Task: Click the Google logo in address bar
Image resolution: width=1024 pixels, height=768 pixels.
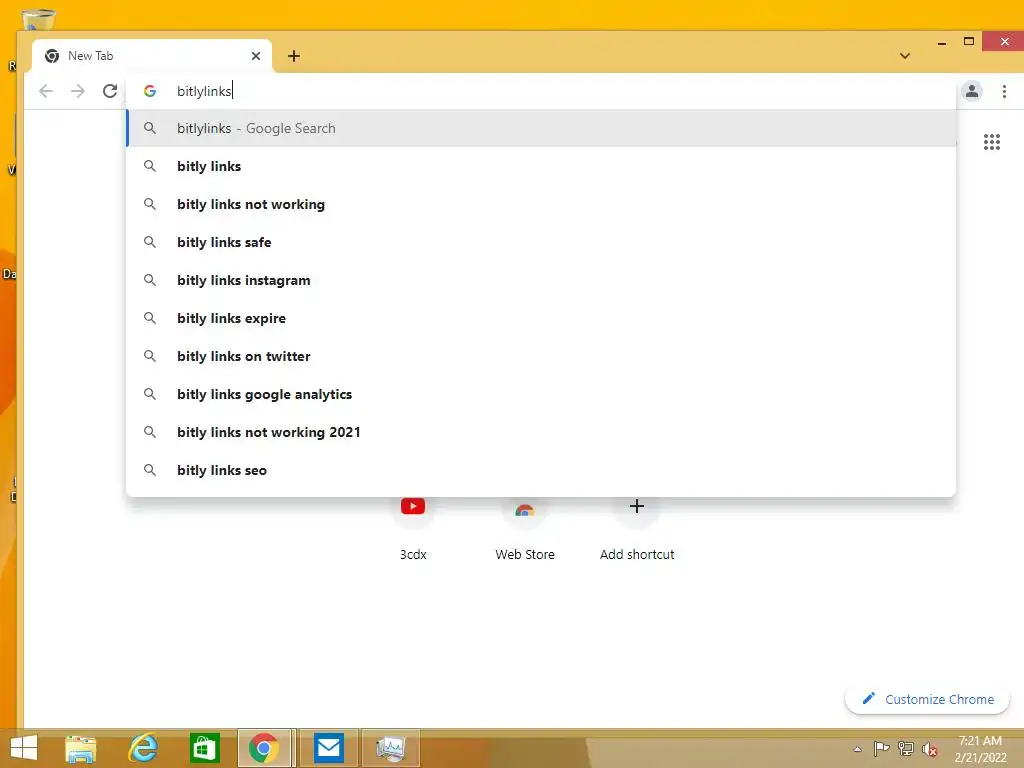Action: tap(150, 91)
